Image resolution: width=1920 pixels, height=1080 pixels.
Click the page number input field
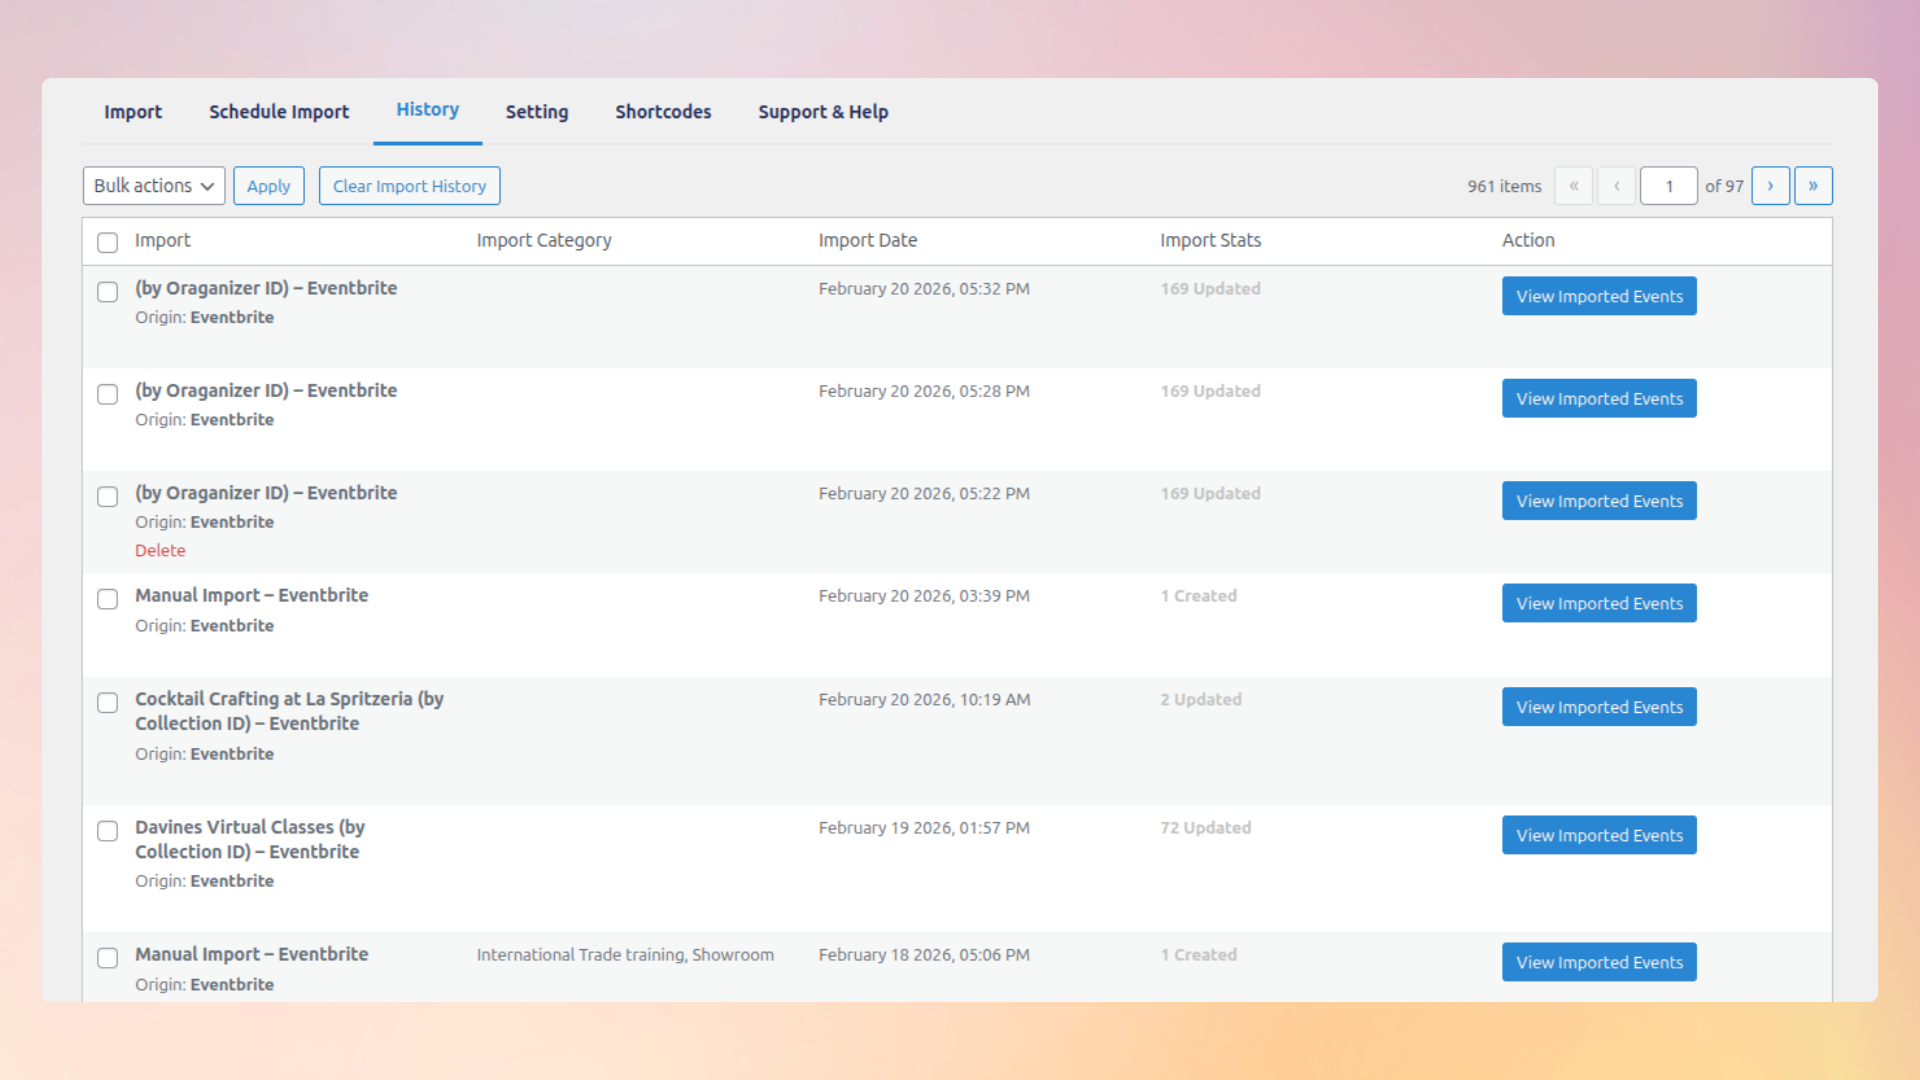coord(1668,185)
